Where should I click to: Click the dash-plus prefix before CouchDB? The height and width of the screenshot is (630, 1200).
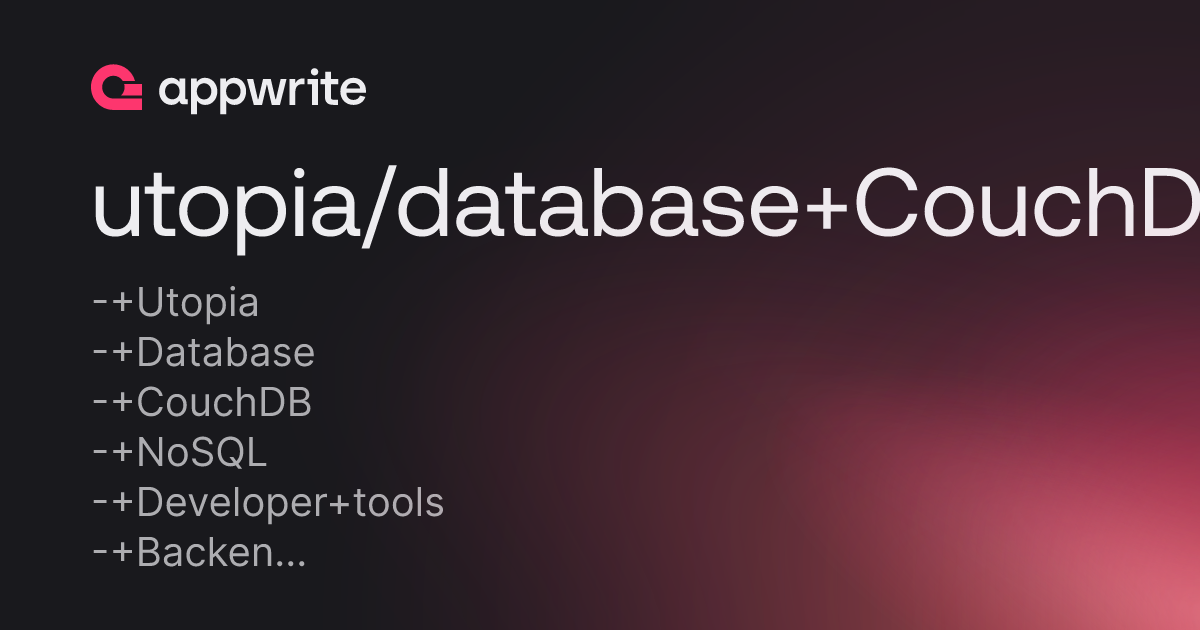(x=113, y=403)
